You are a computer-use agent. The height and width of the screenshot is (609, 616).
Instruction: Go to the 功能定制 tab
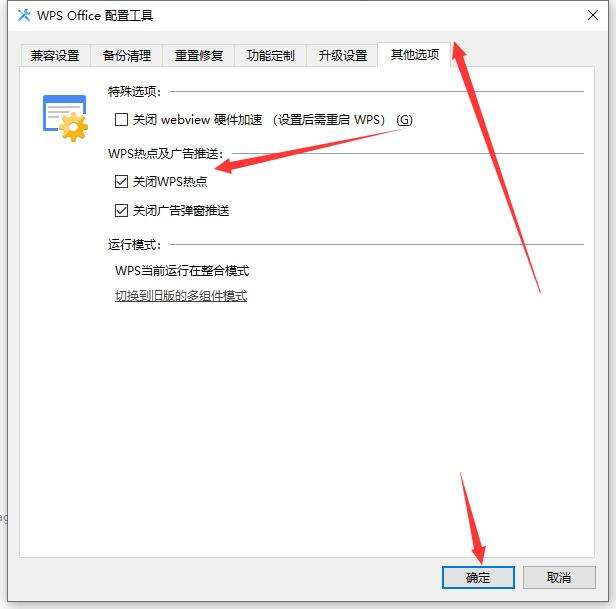tap(270, 55)
